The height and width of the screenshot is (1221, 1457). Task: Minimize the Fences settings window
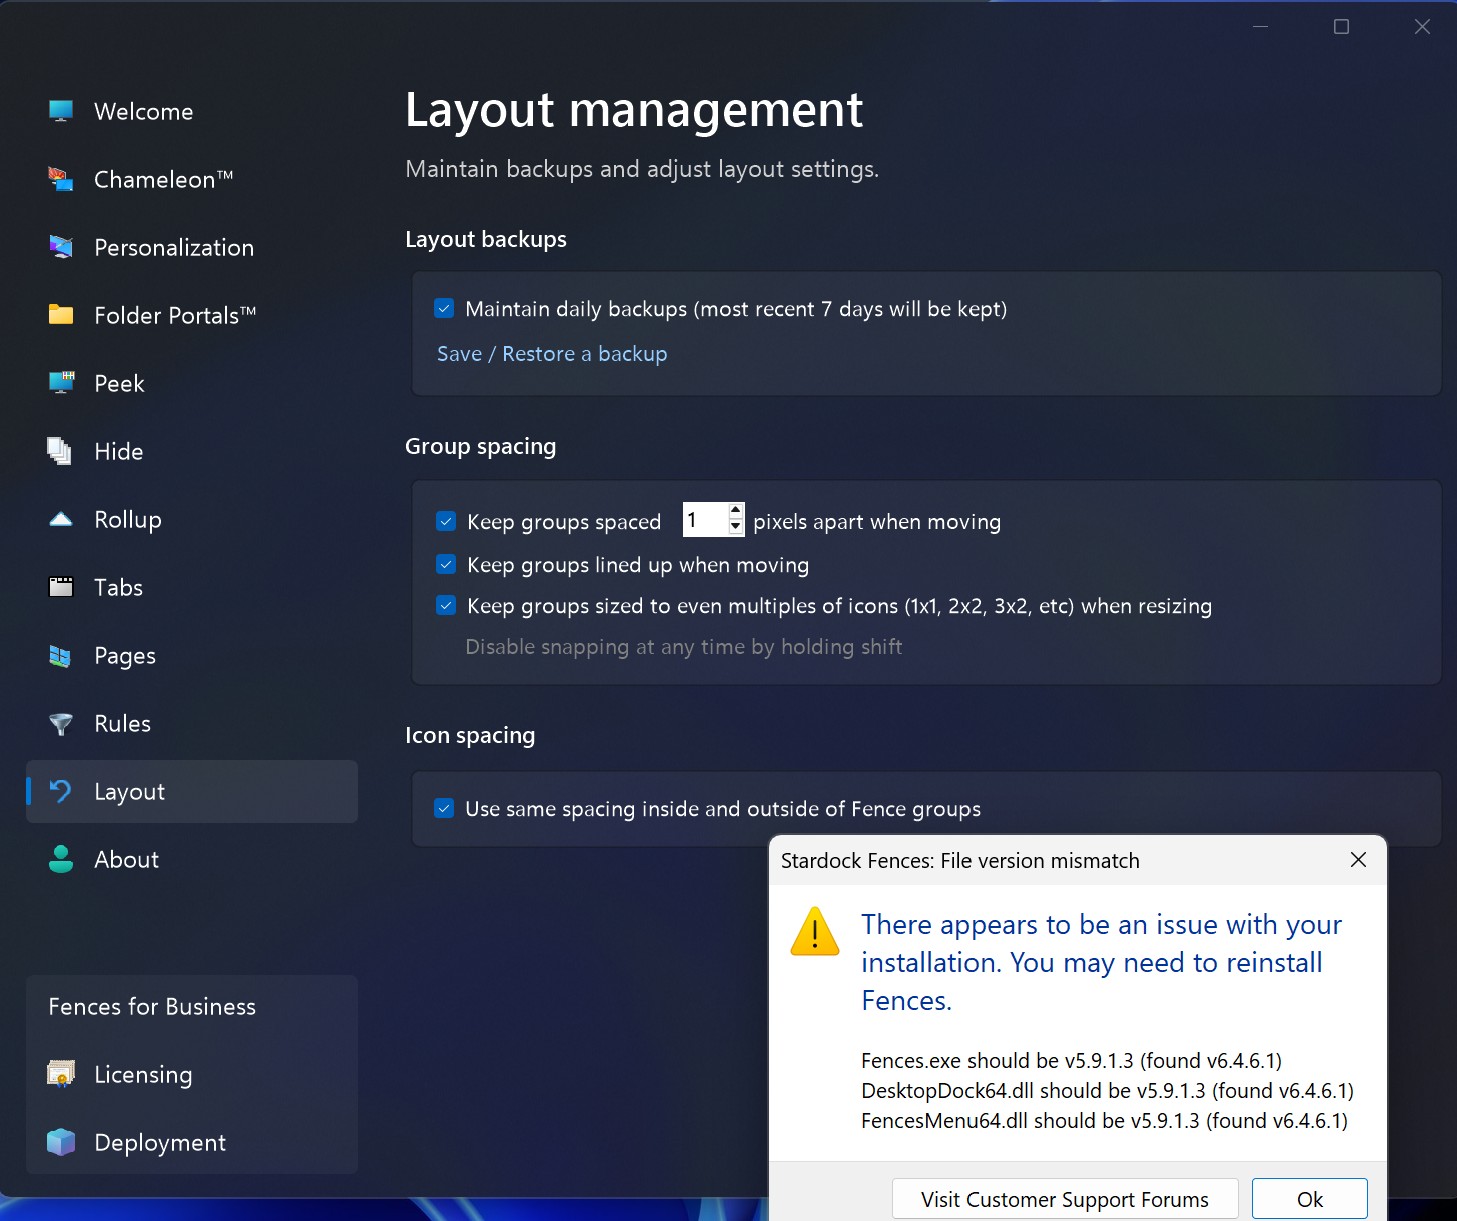pos(1261,27)
